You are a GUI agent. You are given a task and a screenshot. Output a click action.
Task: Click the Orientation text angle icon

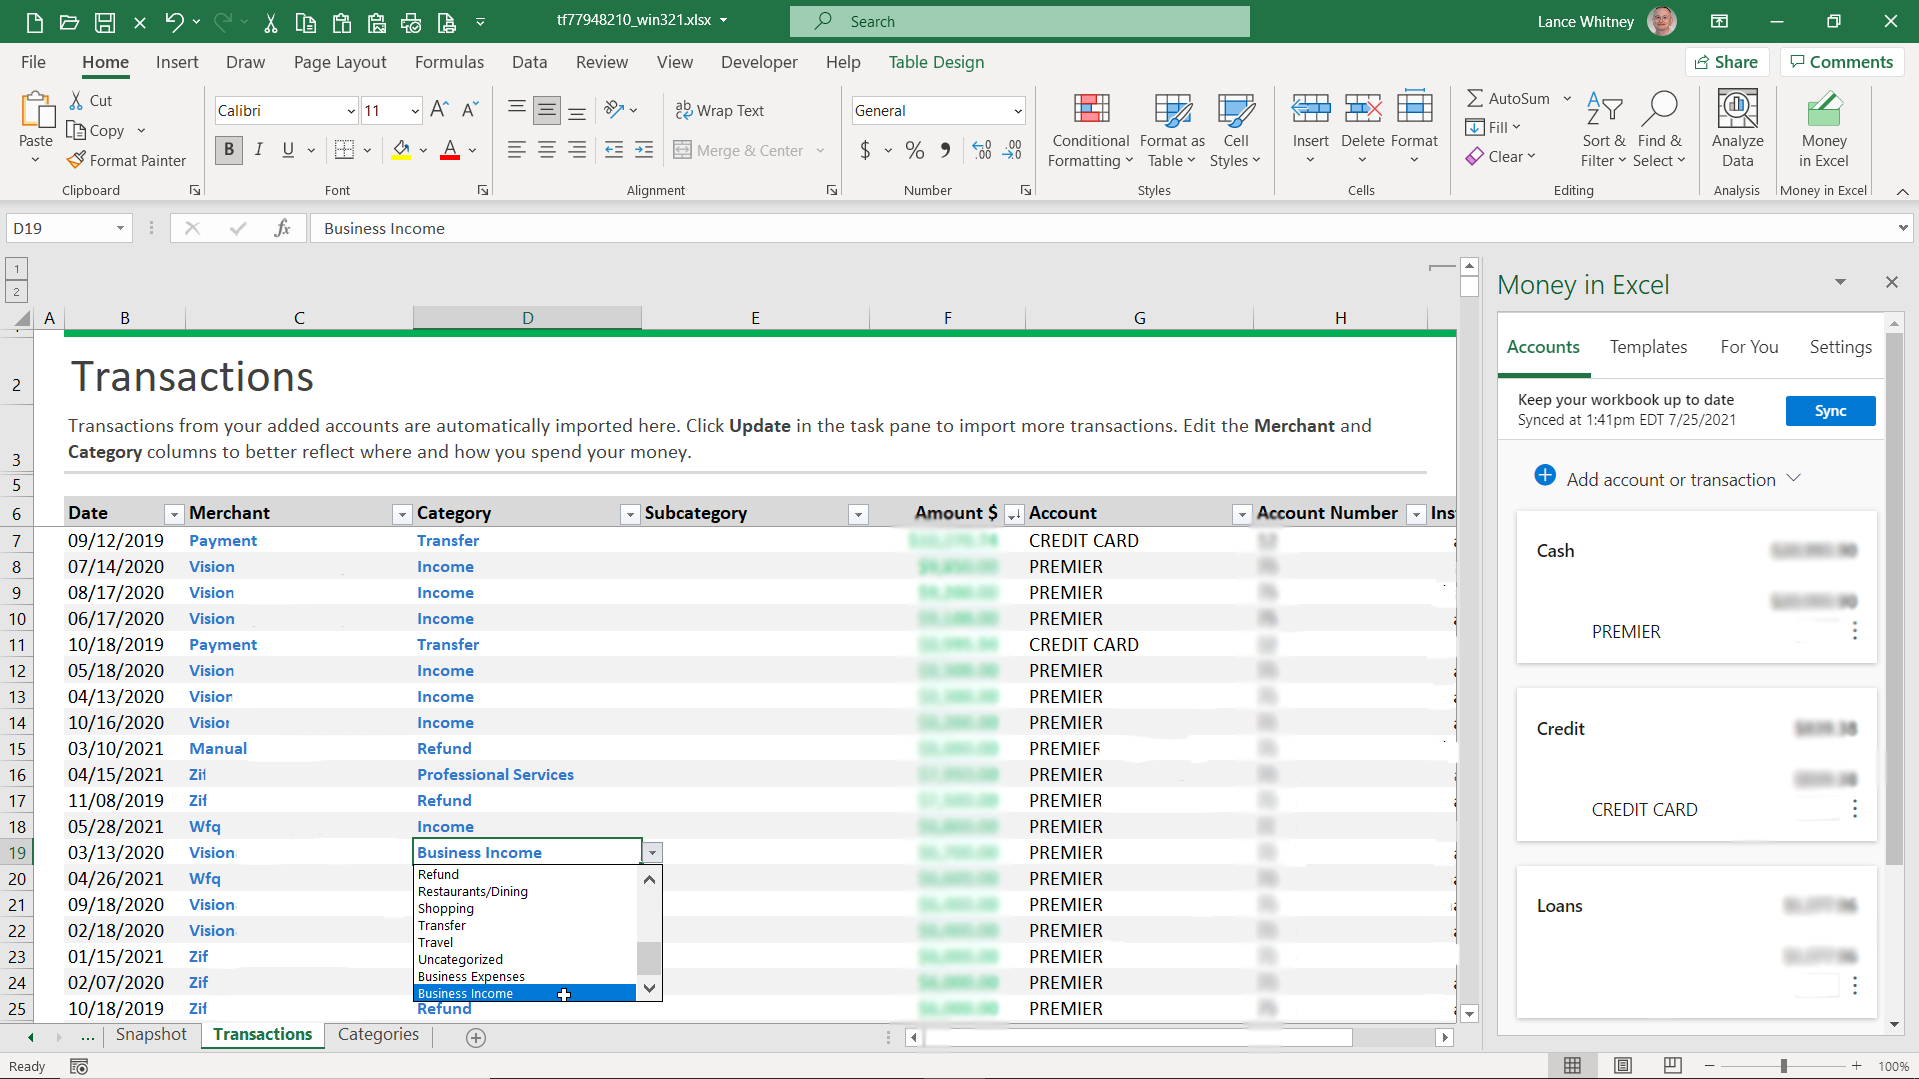point(614,110)
